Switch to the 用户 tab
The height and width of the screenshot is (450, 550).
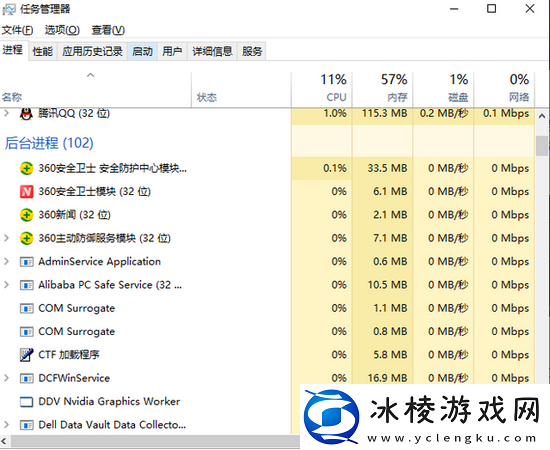point(172,52)
